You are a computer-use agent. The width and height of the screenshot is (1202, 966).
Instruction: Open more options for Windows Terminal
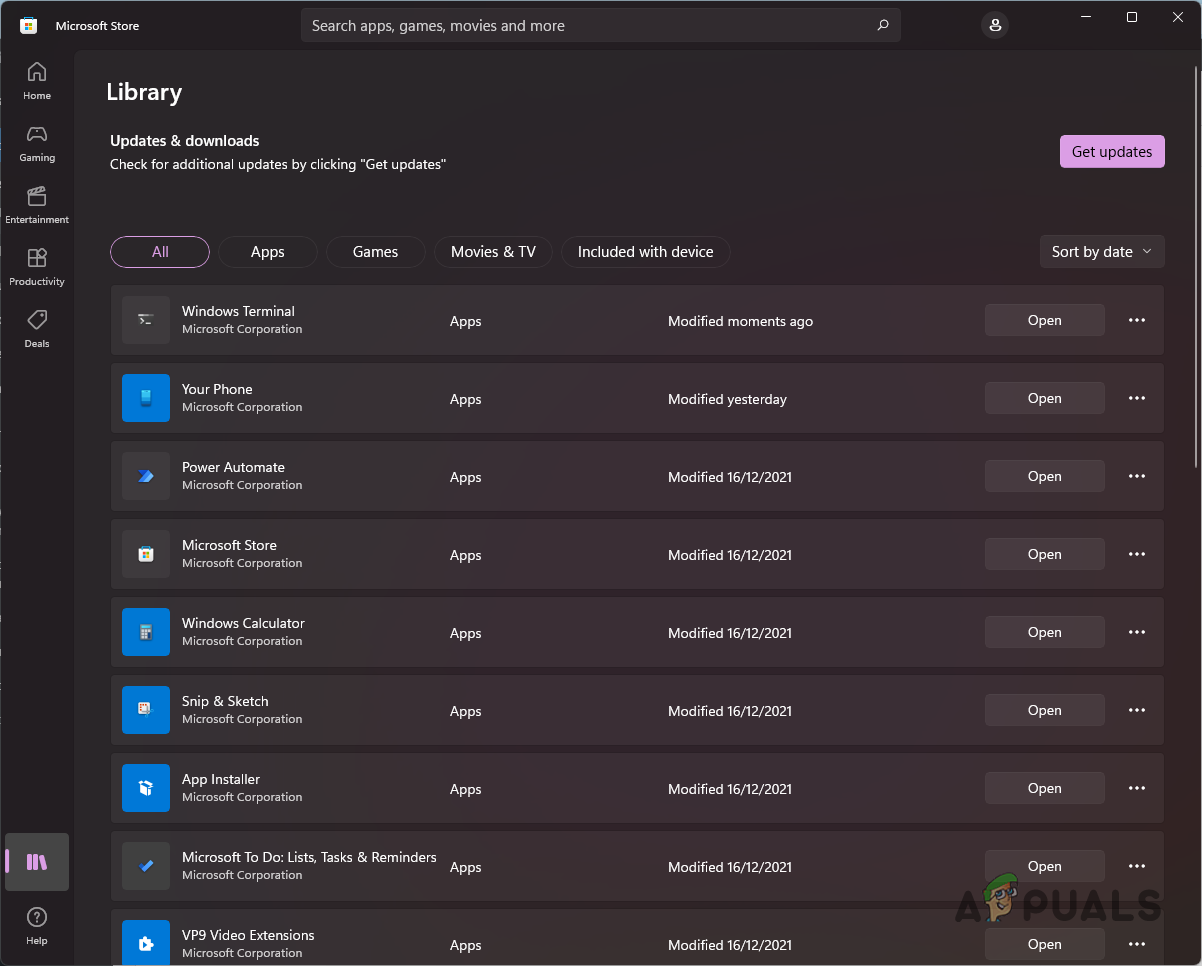[1136, 320]
